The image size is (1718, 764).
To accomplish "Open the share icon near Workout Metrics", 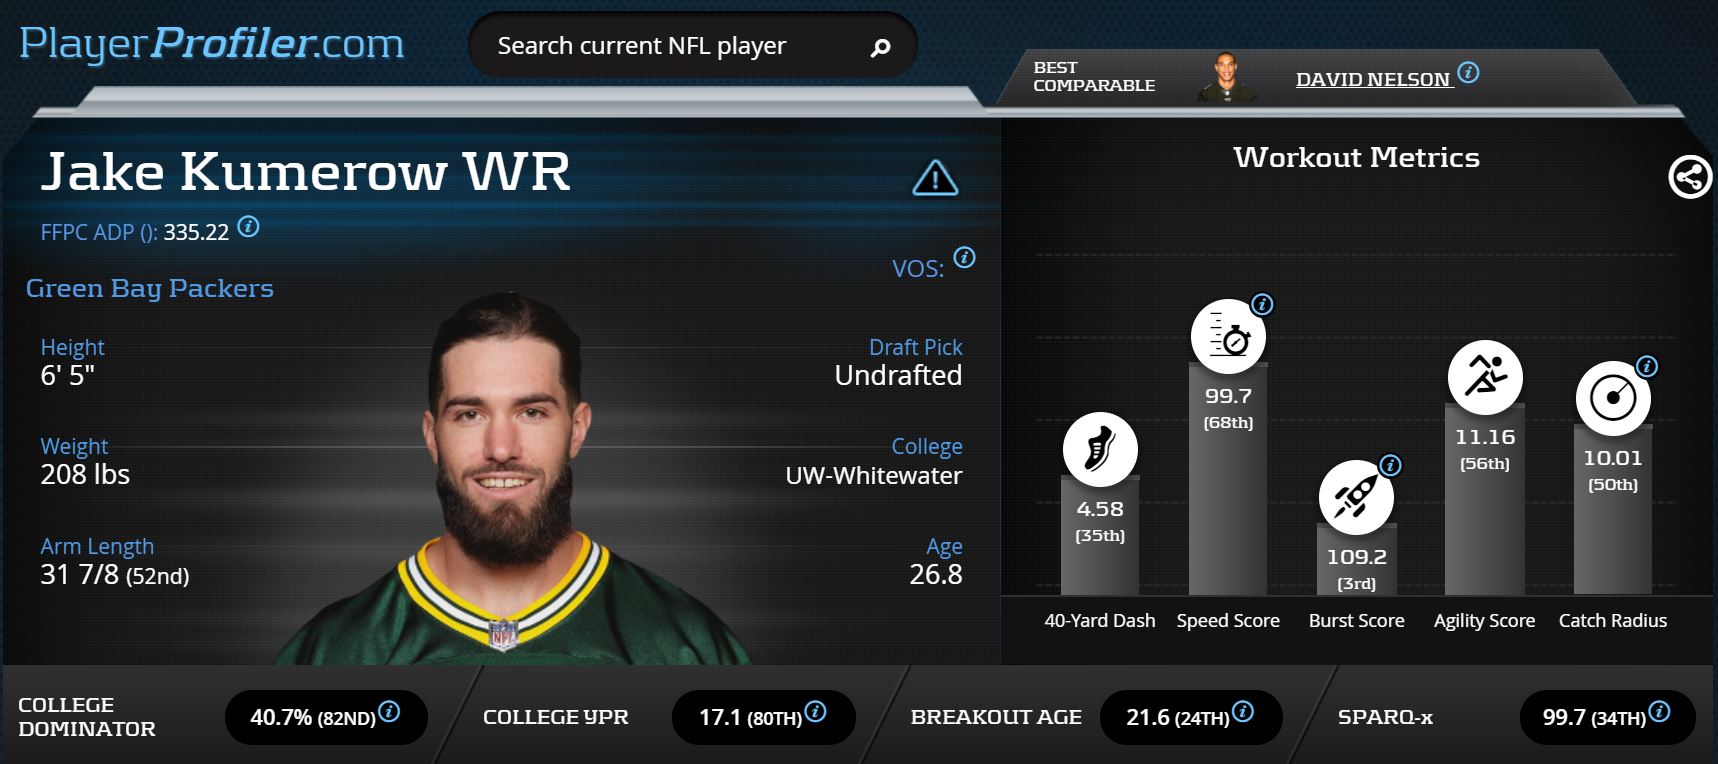I will (1690, 177).
